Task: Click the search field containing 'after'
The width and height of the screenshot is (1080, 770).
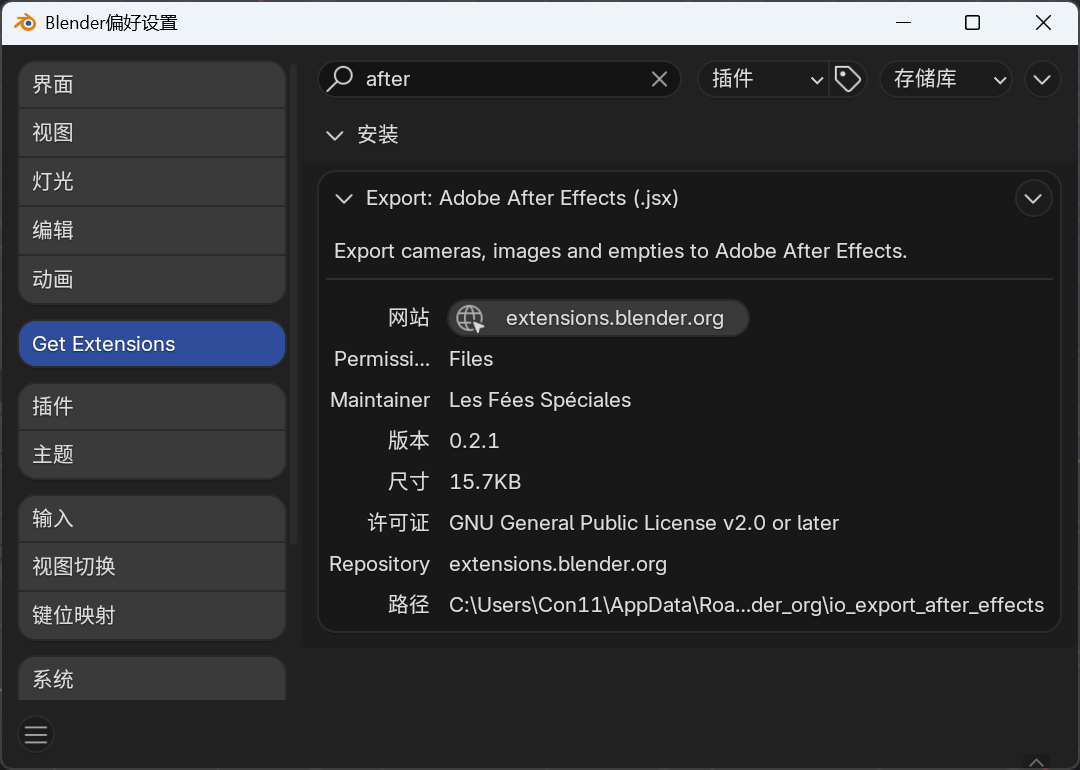Action: tap(499, 79)
